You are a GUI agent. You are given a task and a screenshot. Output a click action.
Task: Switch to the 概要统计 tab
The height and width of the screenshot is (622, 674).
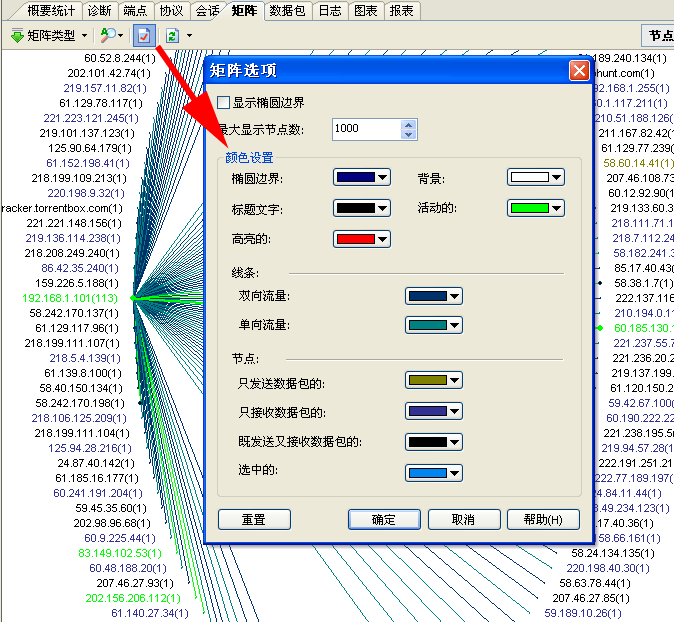click(x=51, y=11)
